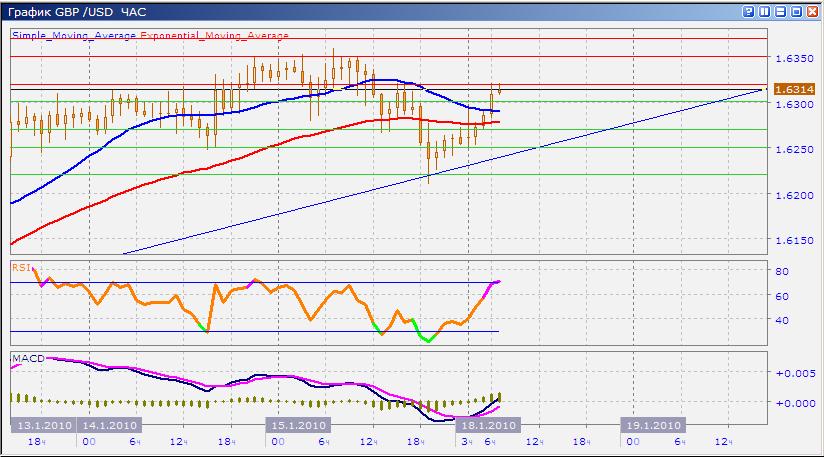The image size is (824, 457).
Task: Click the horizontal split icon in title bar
Action: pos(780,11)
